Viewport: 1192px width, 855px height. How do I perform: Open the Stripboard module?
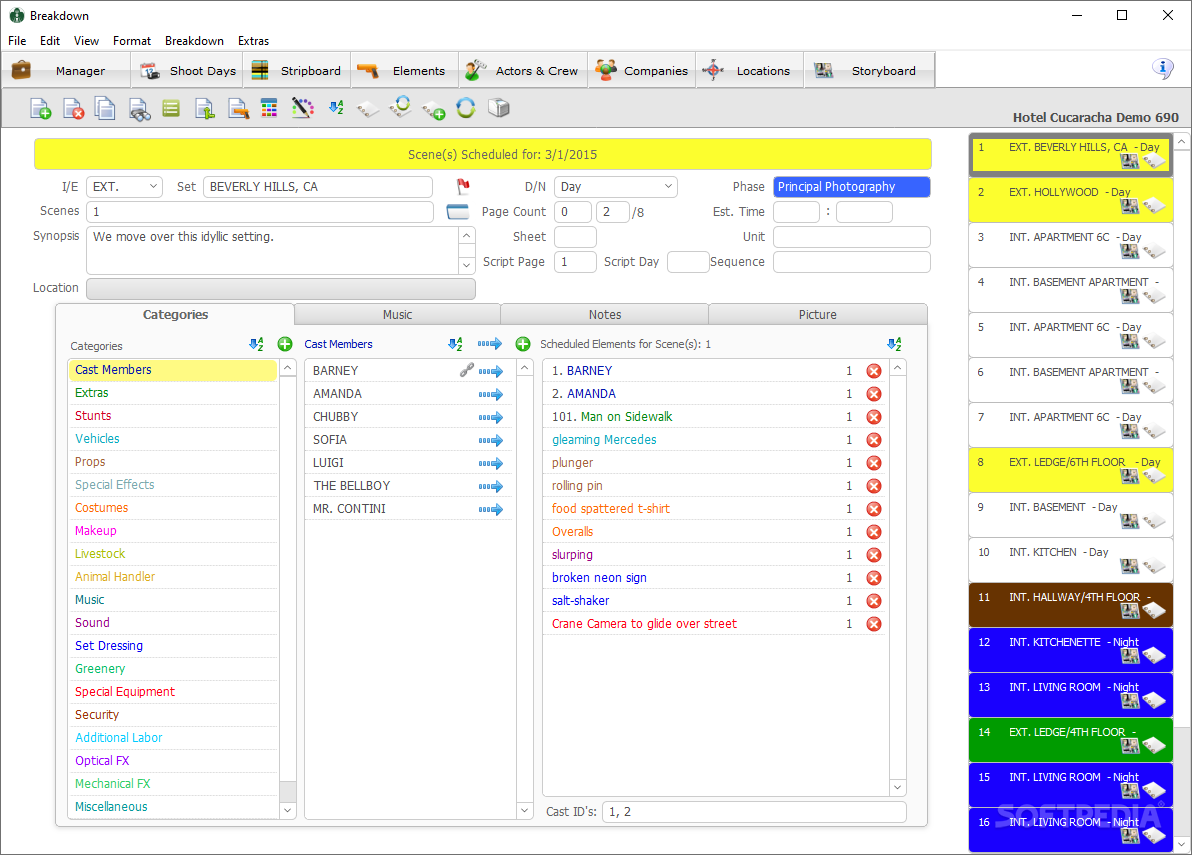(297, 71)
